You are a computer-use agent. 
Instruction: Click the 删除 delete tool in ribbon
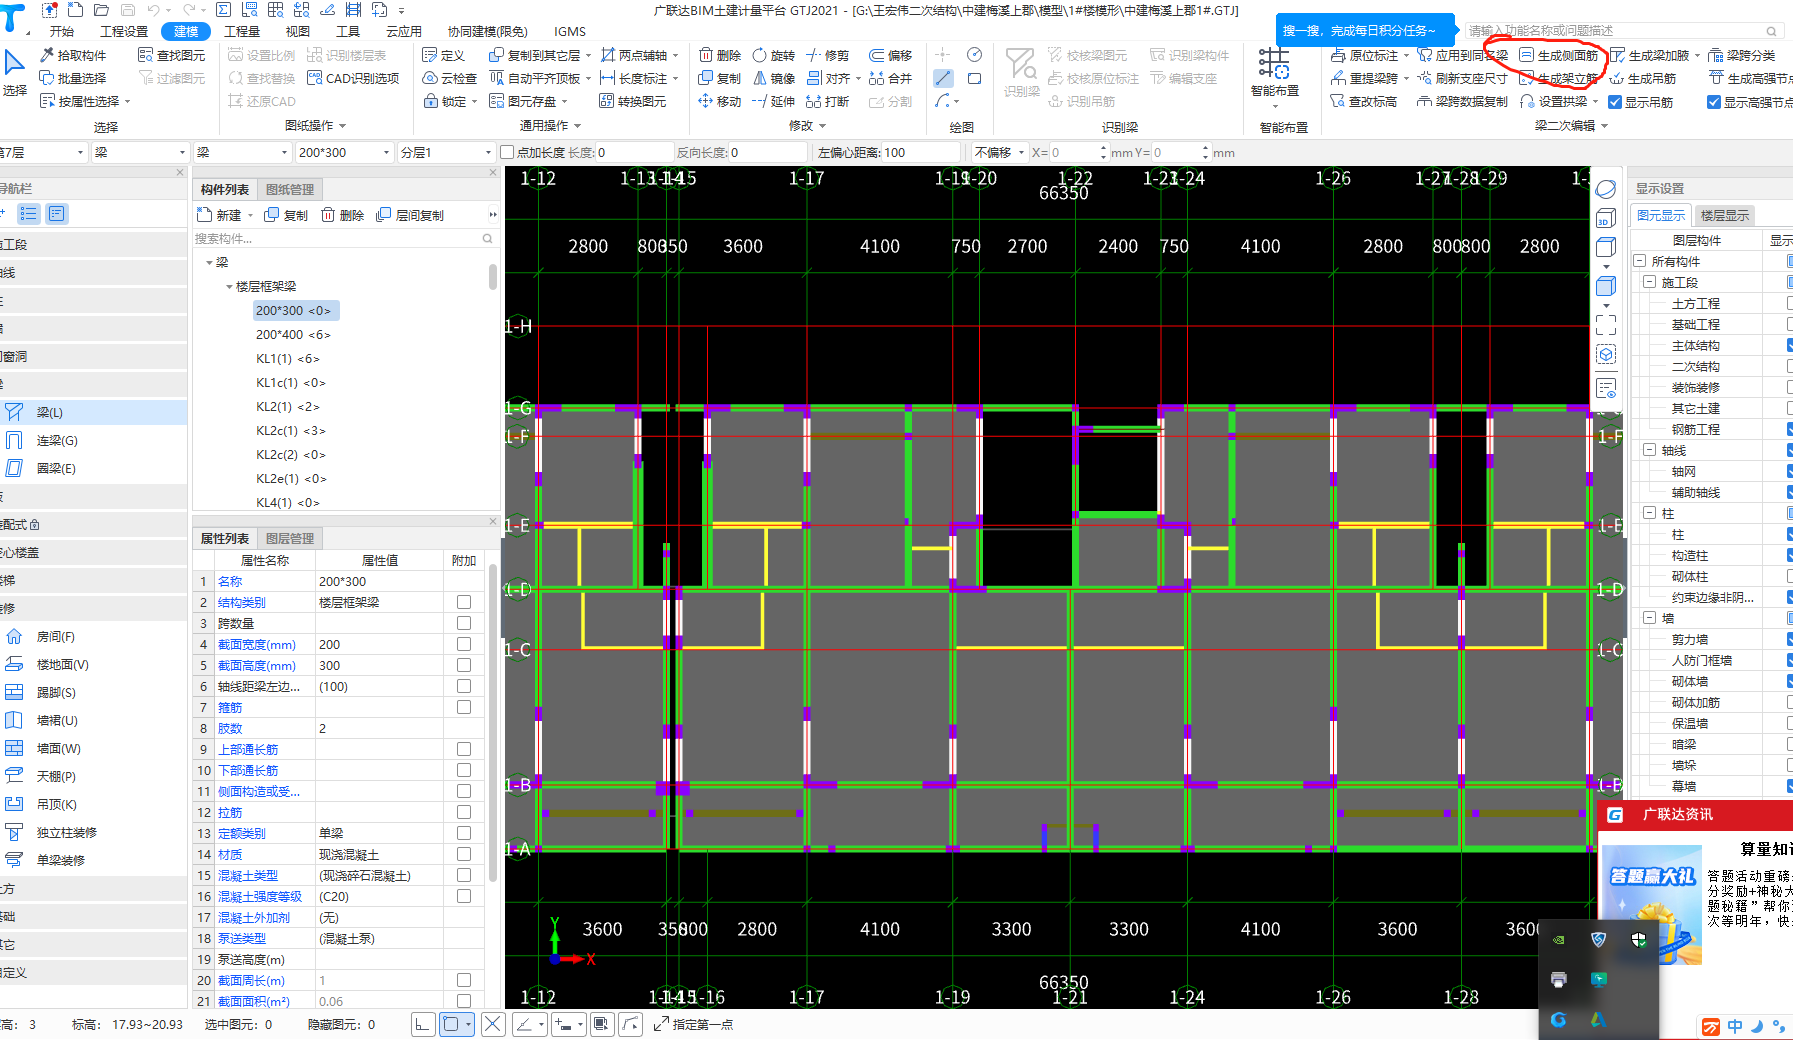coord(720,55)
